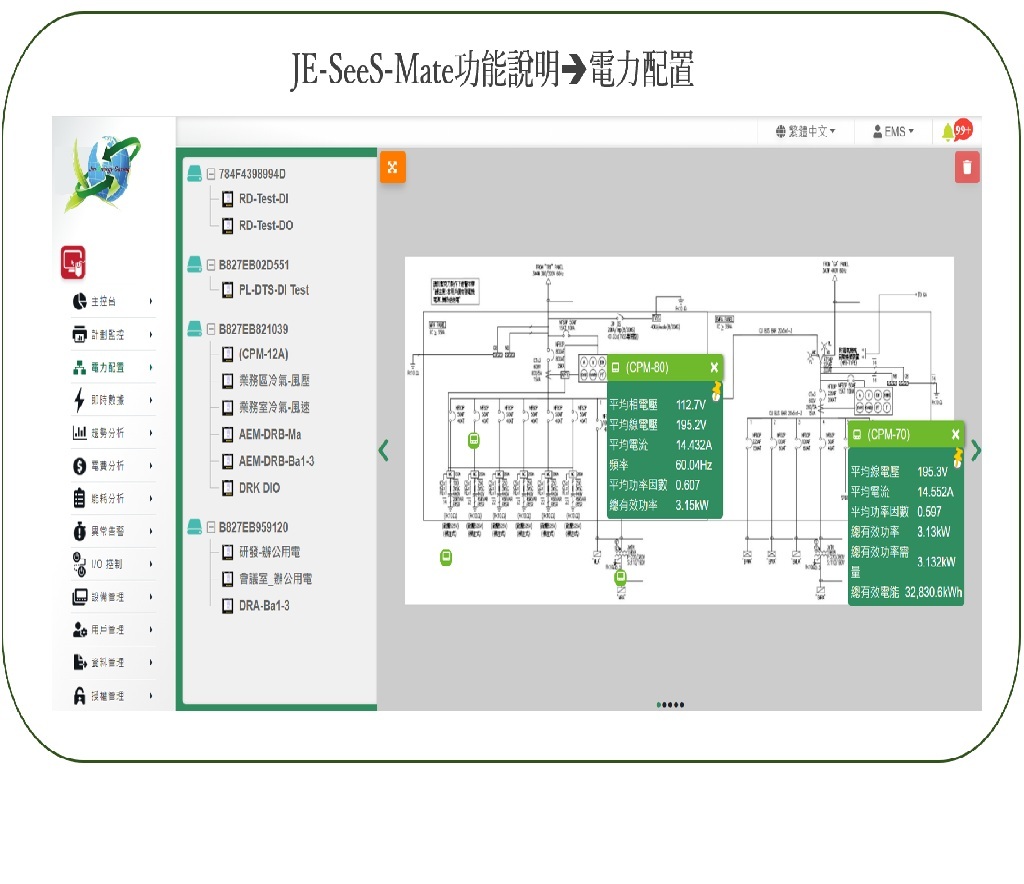Collapse the B827EB959120 tree node

pyautogui.click(x=211, y=527)
